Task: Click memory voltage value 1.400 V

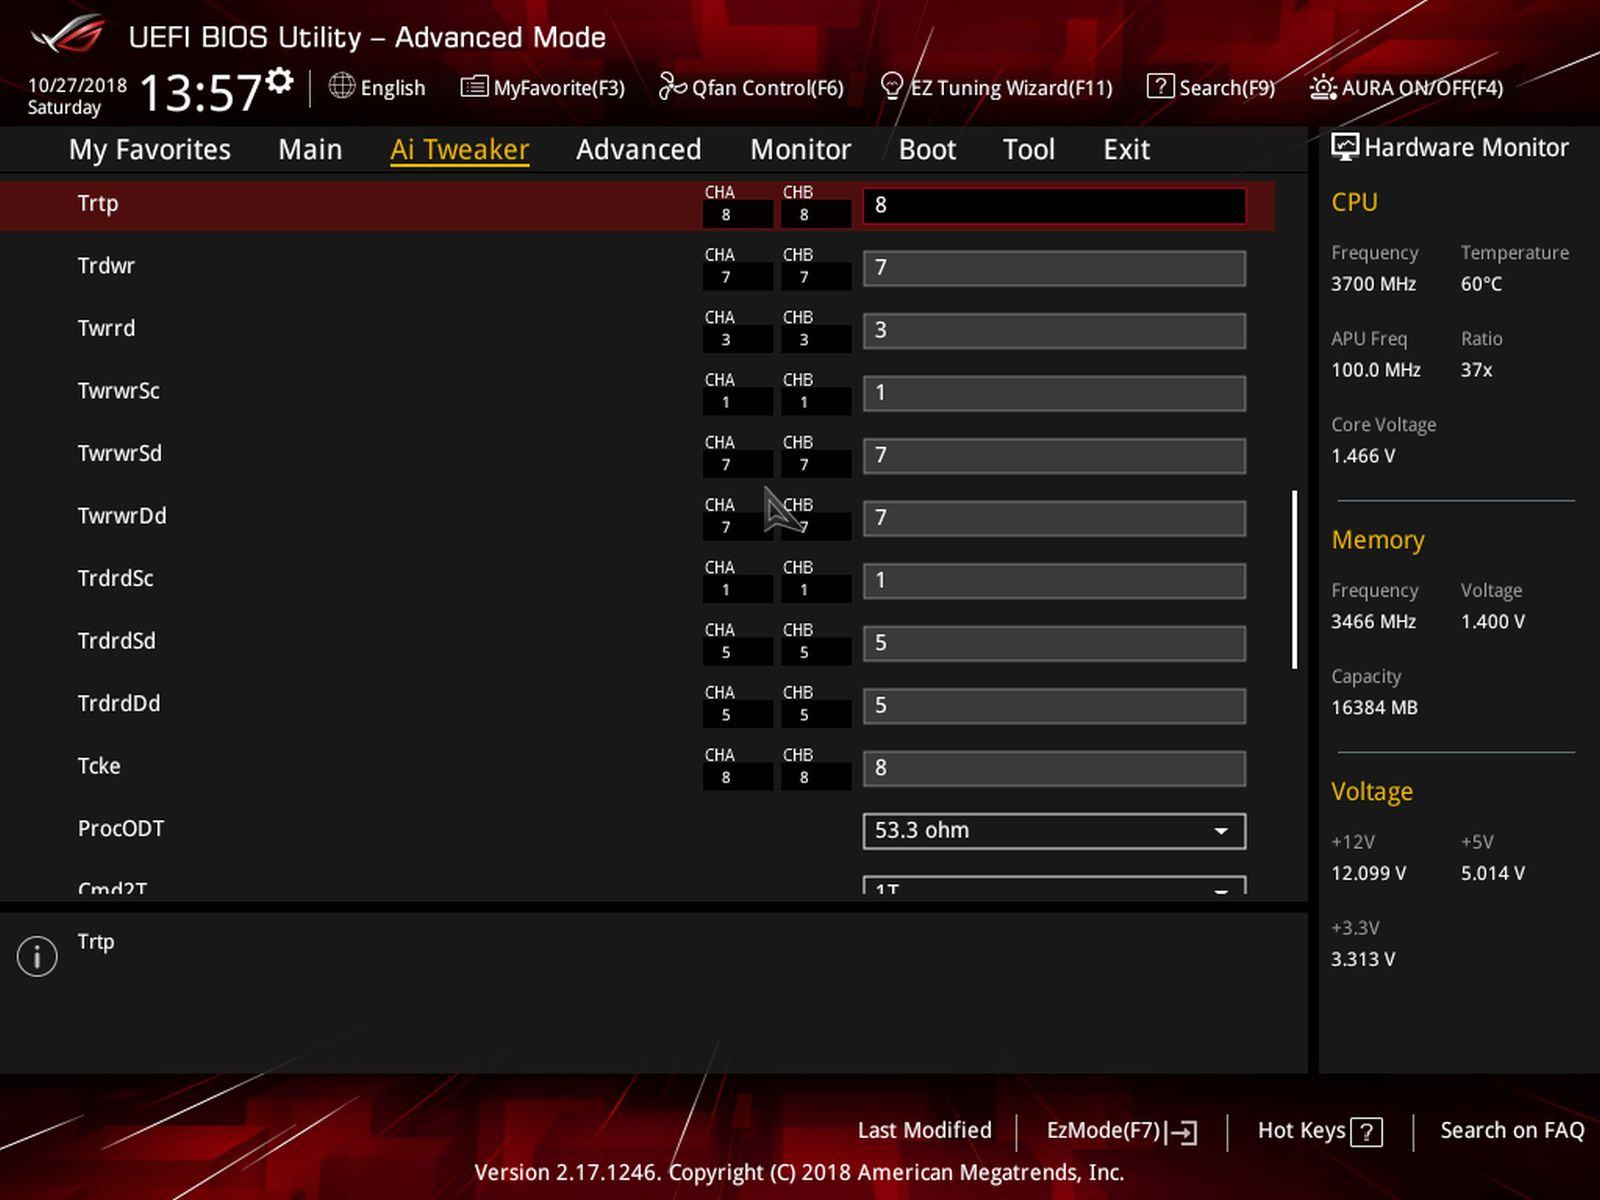Action: tap(1493, 622)
